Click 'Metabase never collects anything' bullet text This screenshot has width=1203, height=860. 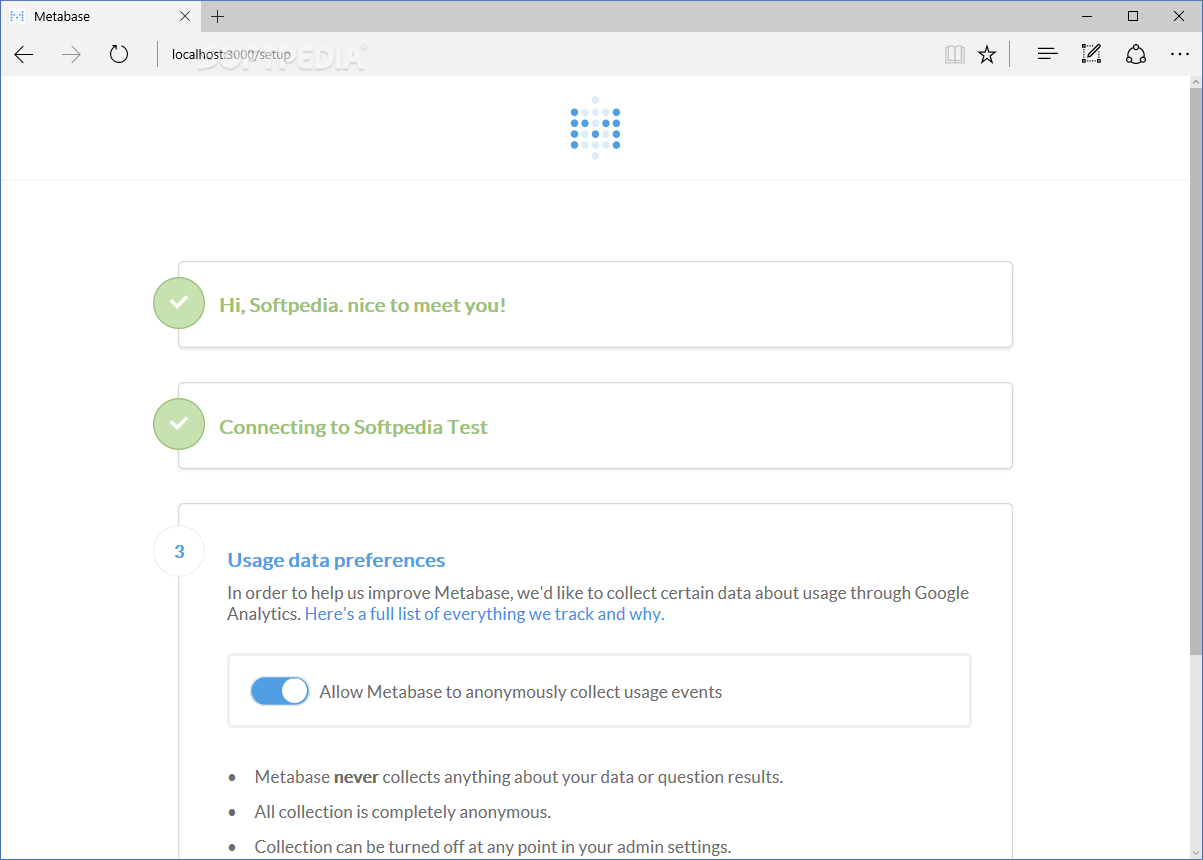pos(519,777)
